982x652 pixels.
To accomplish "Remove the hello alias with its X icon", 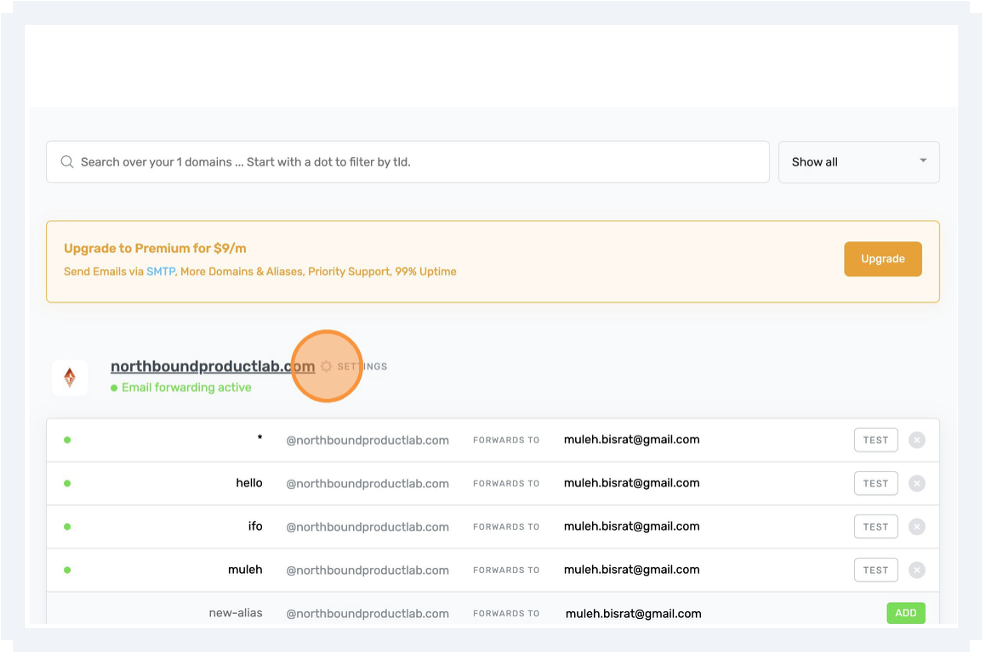I will tap(917, 483).
